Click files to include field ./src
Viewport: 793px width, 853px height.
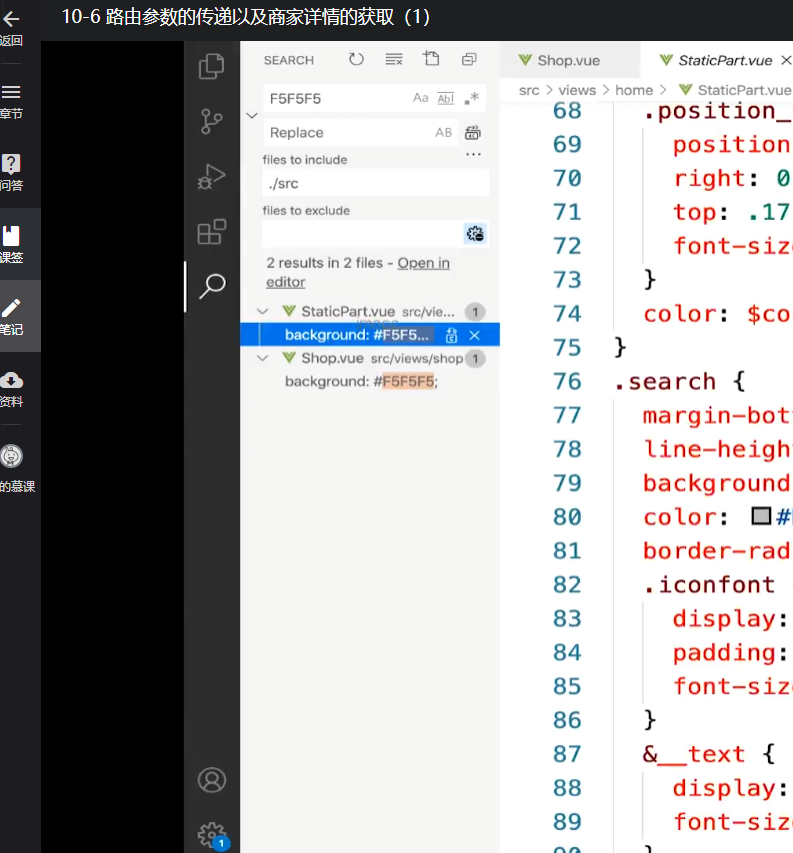[x=375, y=183]
